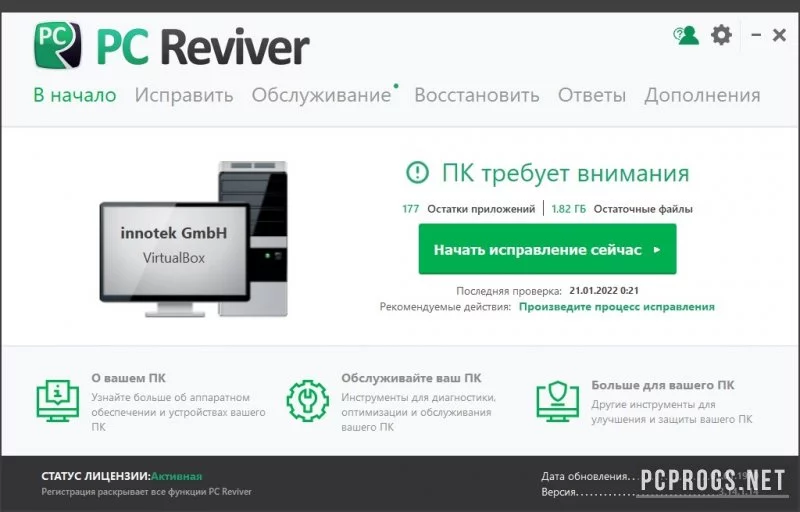Click '177' application remnants count

pyautogui.click(x=411, y=209)
